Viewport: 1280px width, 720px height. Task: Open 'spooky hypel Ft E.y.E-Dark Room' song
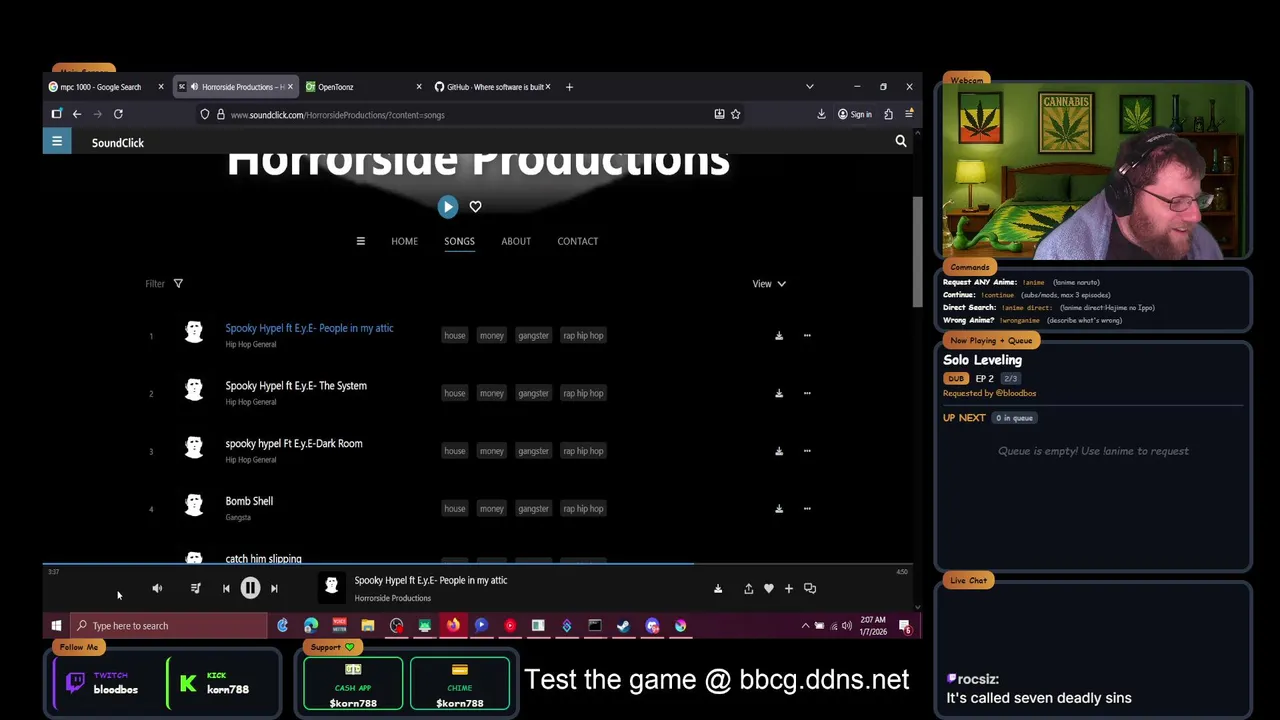pos(294,444)
